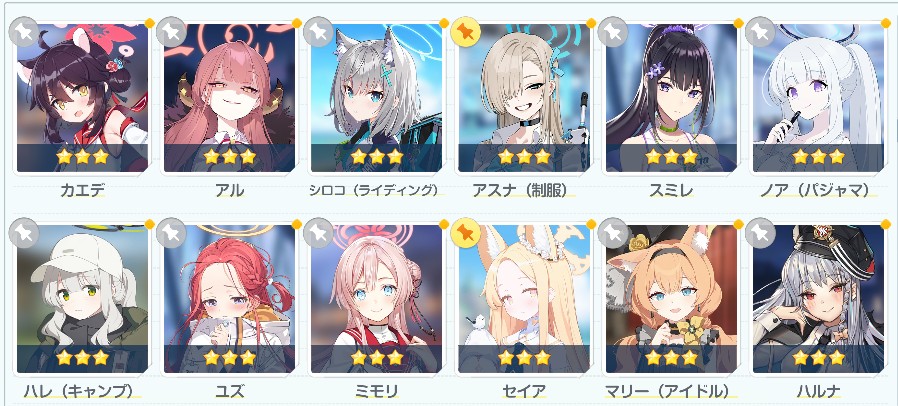Click pin icon on ハレ(キャンプ) card
This screenshot has width=898, height=406.
[24, 233]
